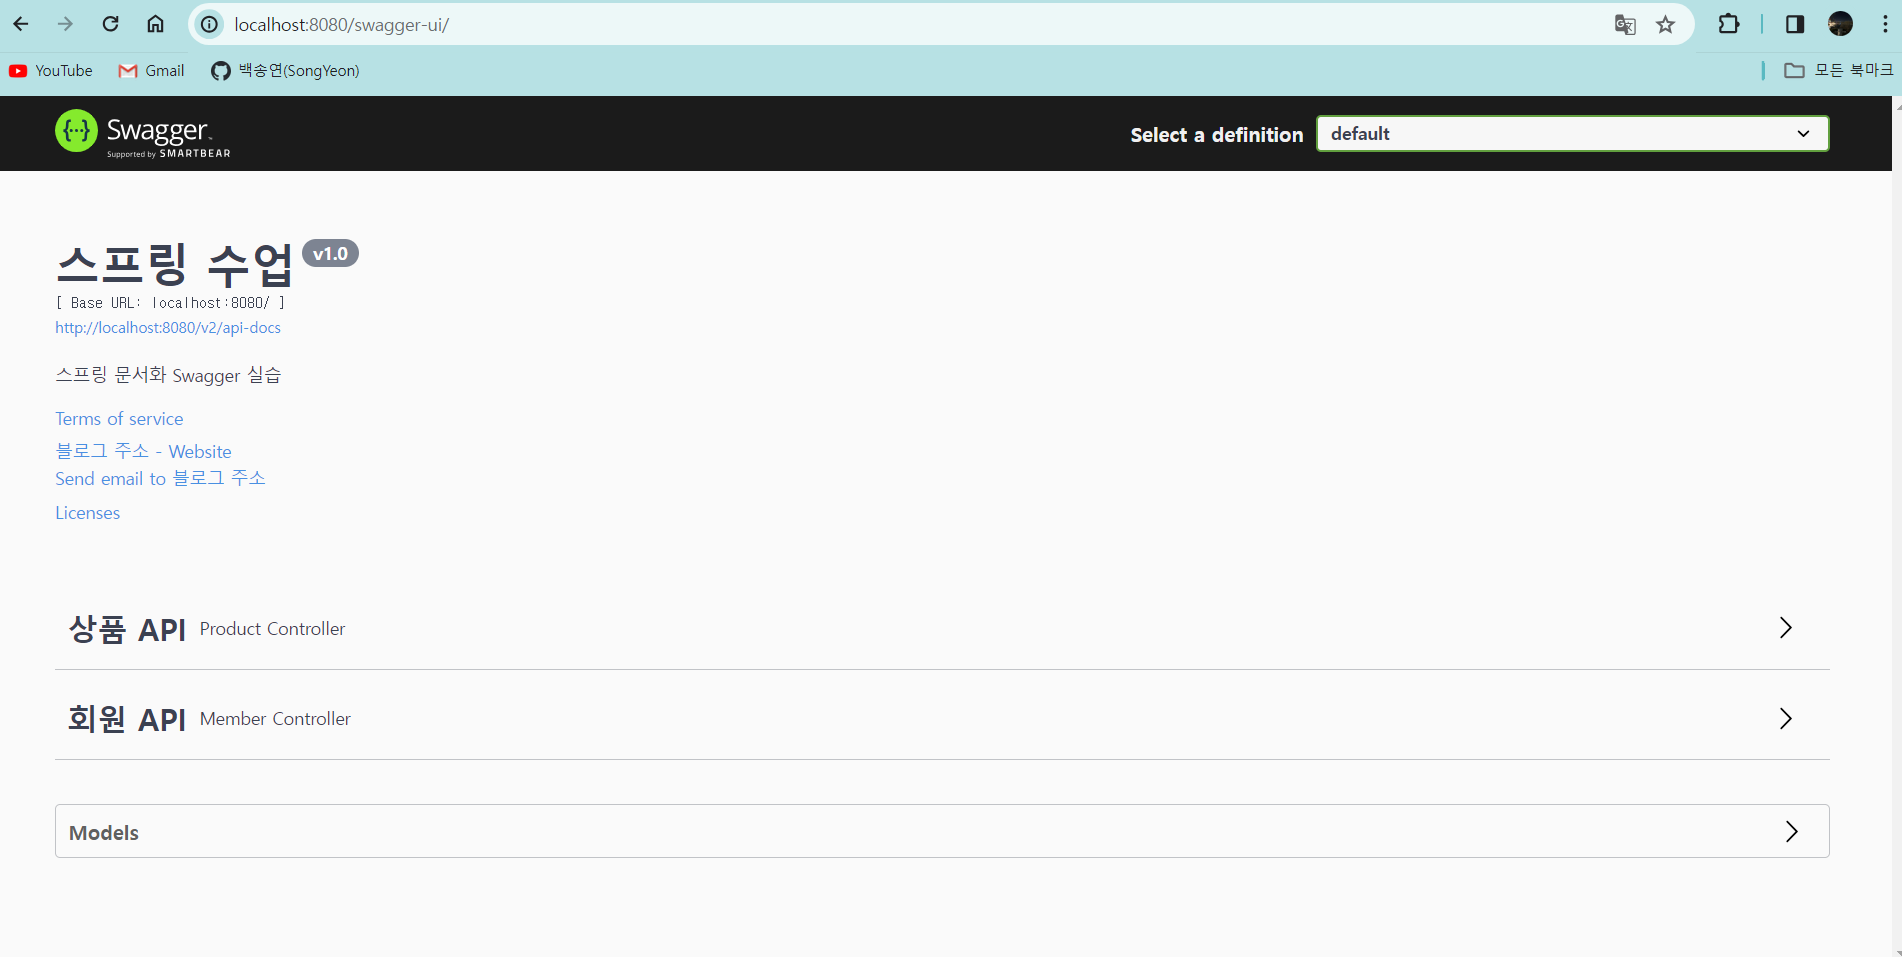
Task: Expand the 상품 API section title
Action: [127, 629]
